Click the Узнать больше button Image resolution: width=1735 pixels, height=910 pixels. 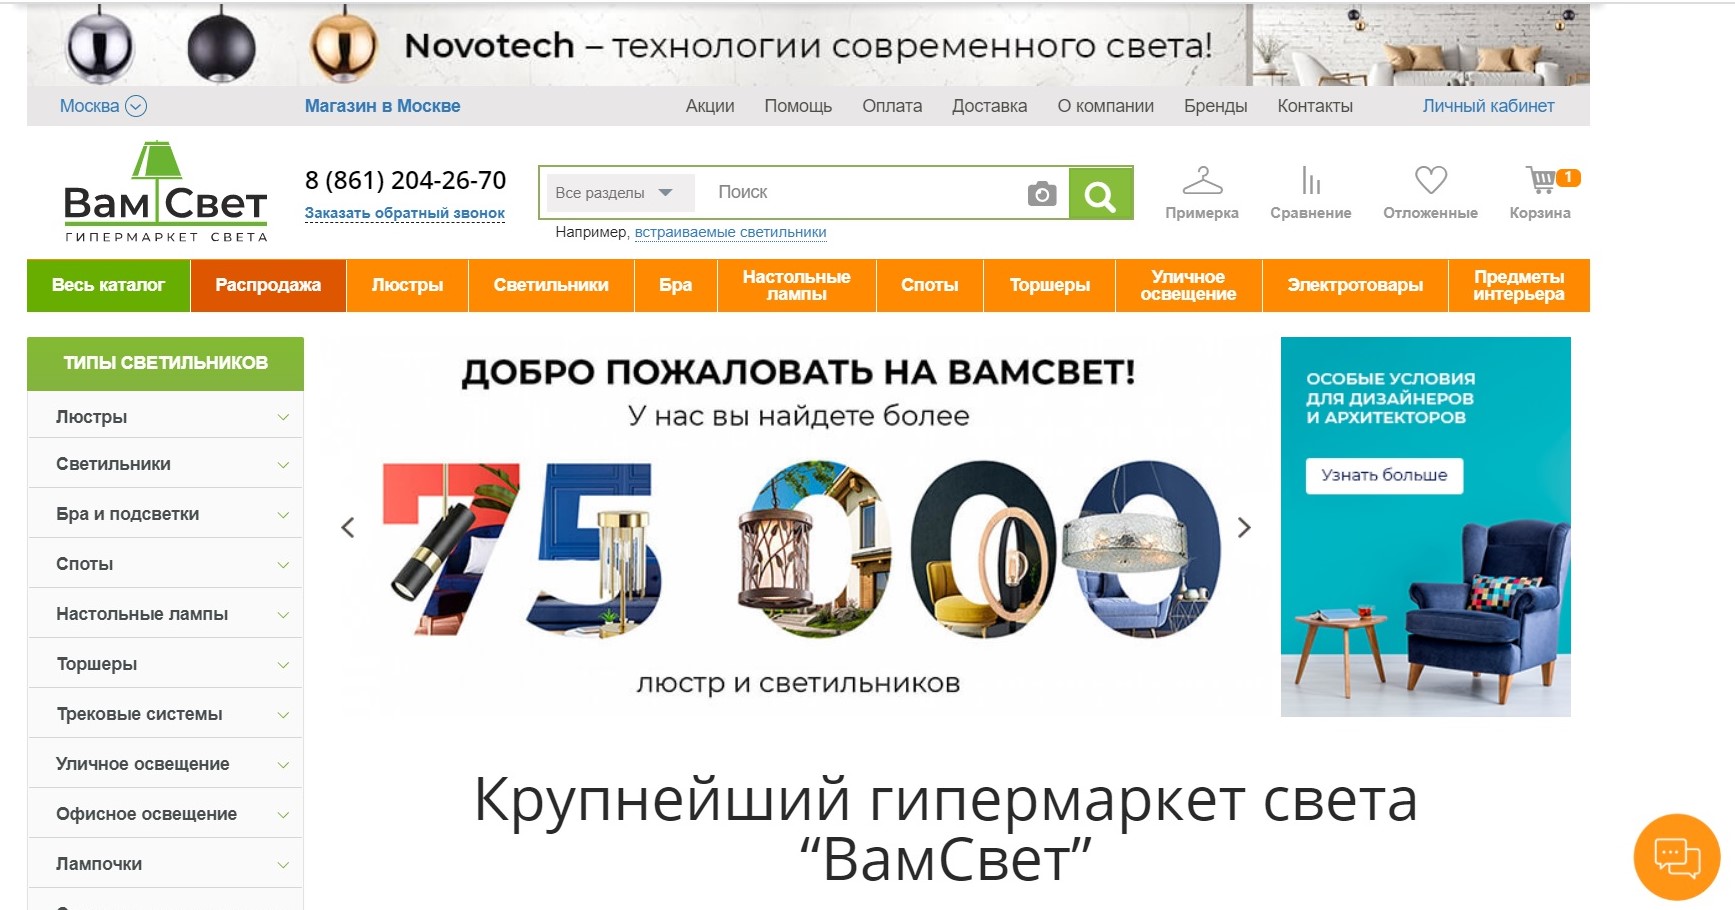1384,476
